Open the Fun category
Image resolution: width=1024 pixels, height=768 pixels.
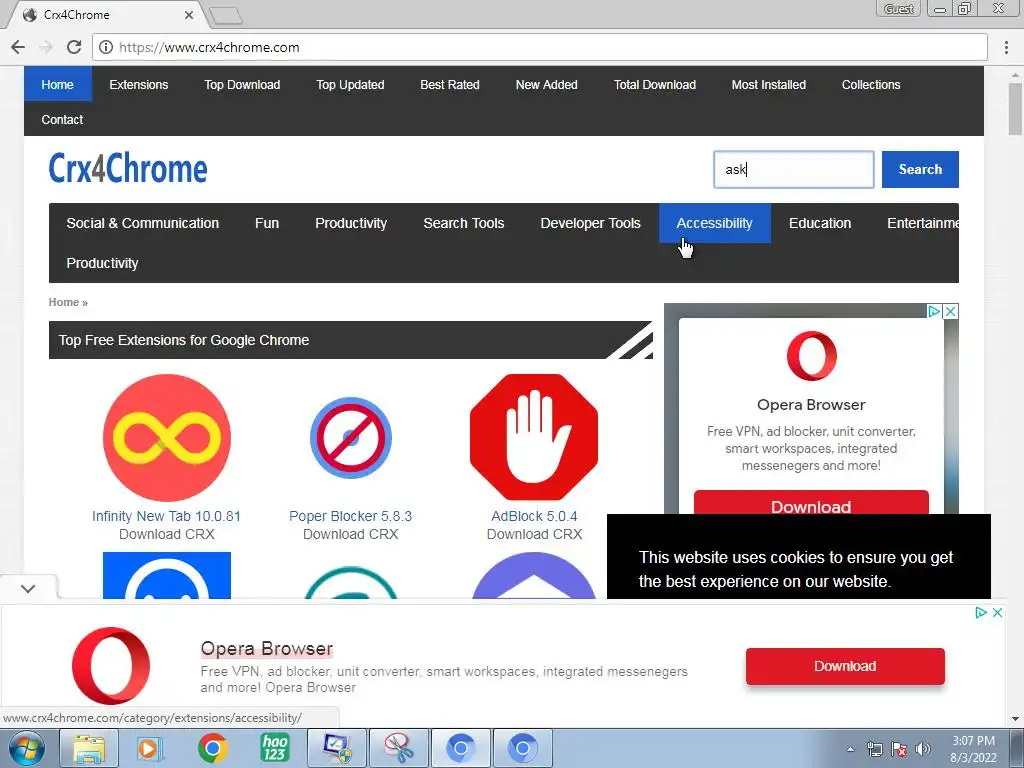[x=267, y=223]
